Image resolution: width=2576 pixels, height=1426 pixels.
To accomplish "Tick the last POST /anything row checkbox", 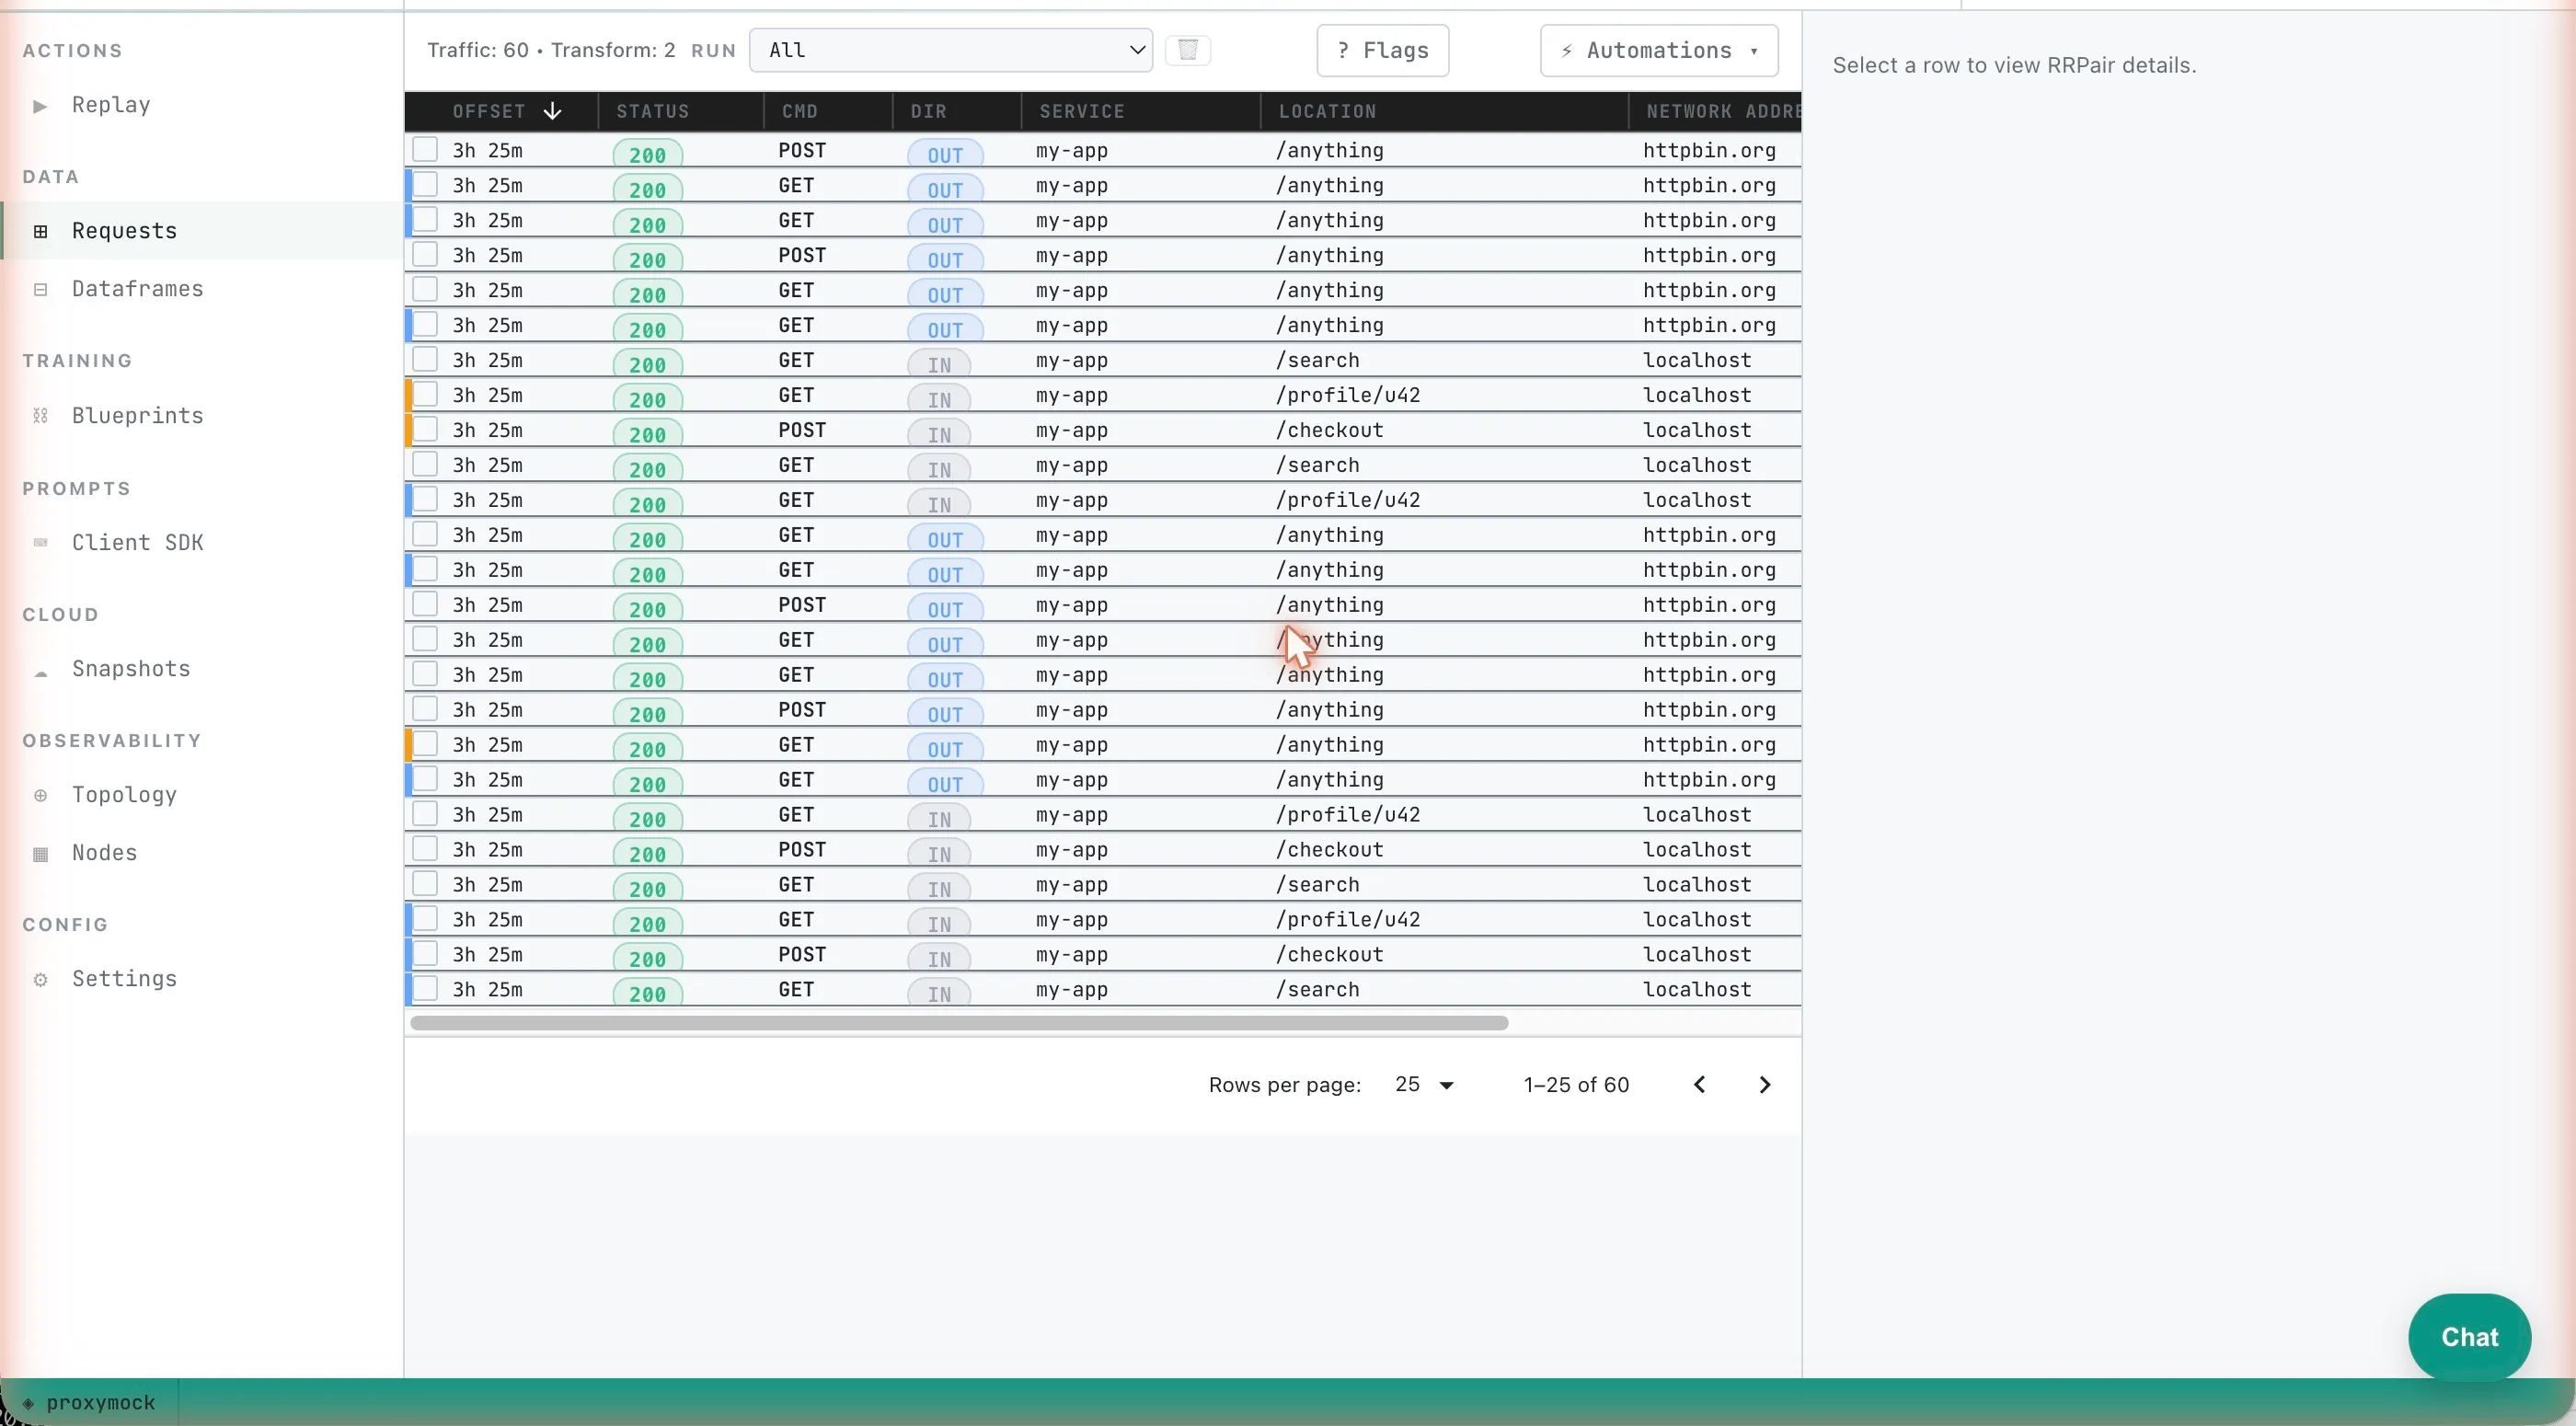I will pos(425,709).
